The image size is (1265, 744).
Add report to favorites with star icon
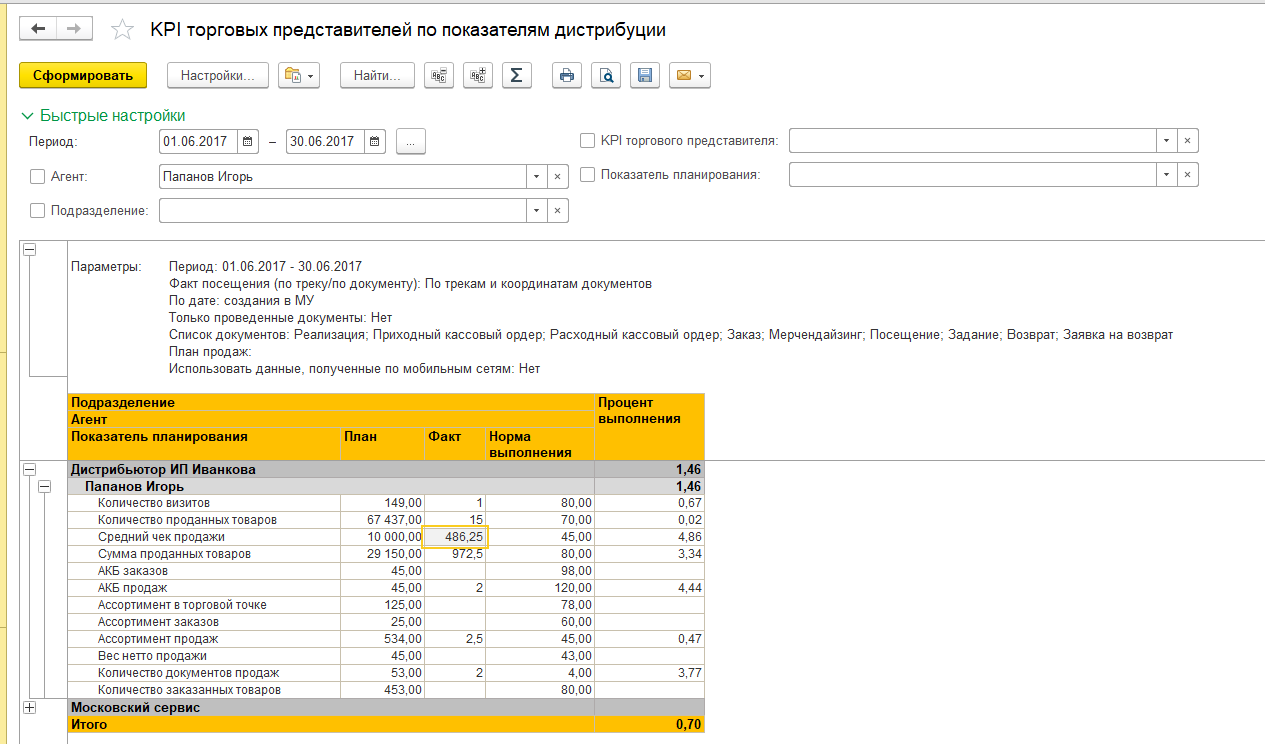pyautogui.click(x=122, y=30)
